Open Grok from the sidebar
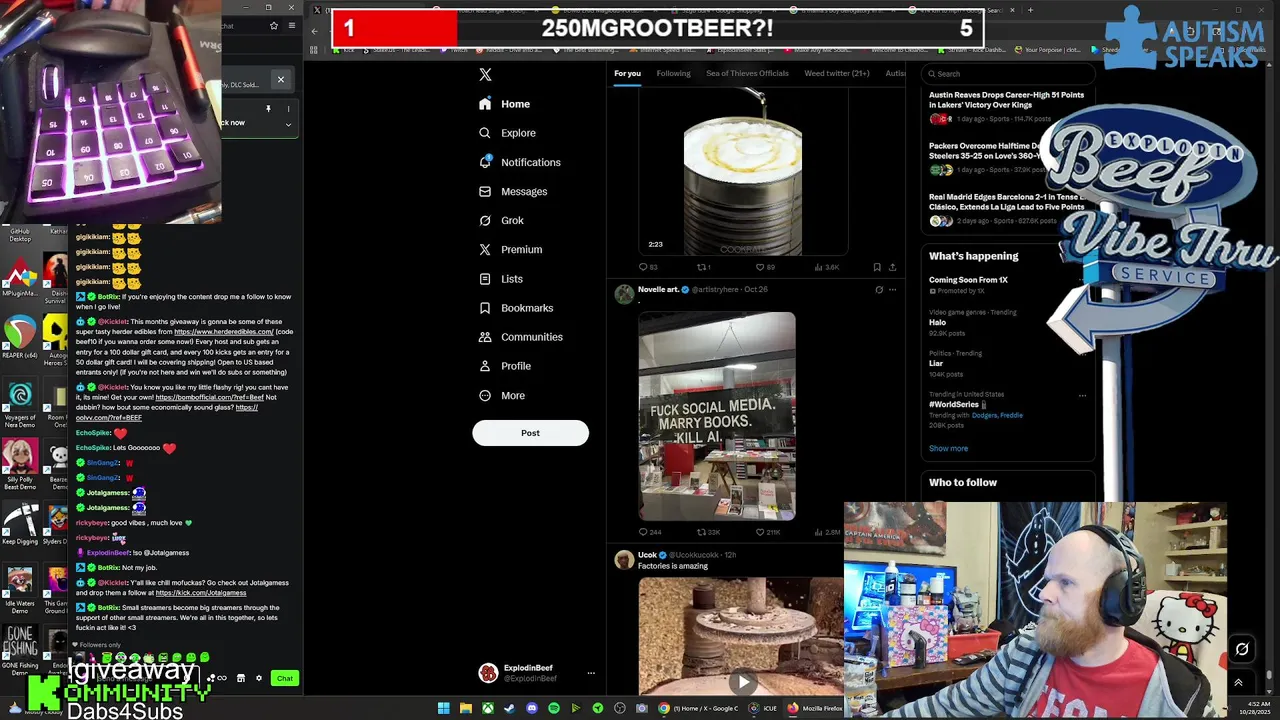1280x720 pixels. click(x=501, y=220)
